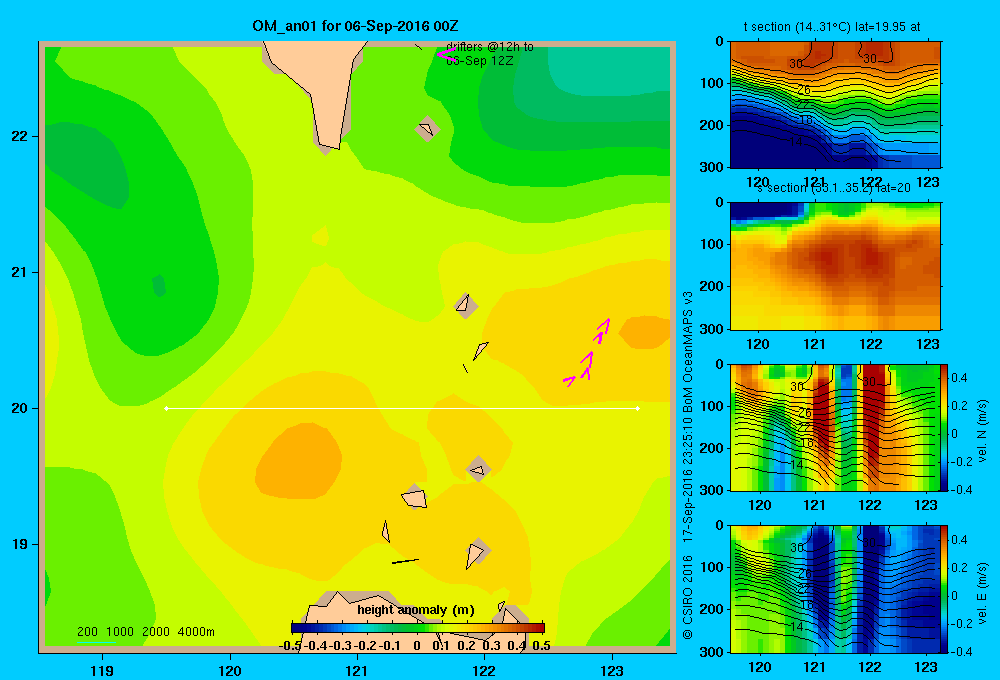Open the salinity section panel at lat=20
The width and height of the screenshot is (1000, 680).
click(x=835, y=266)
